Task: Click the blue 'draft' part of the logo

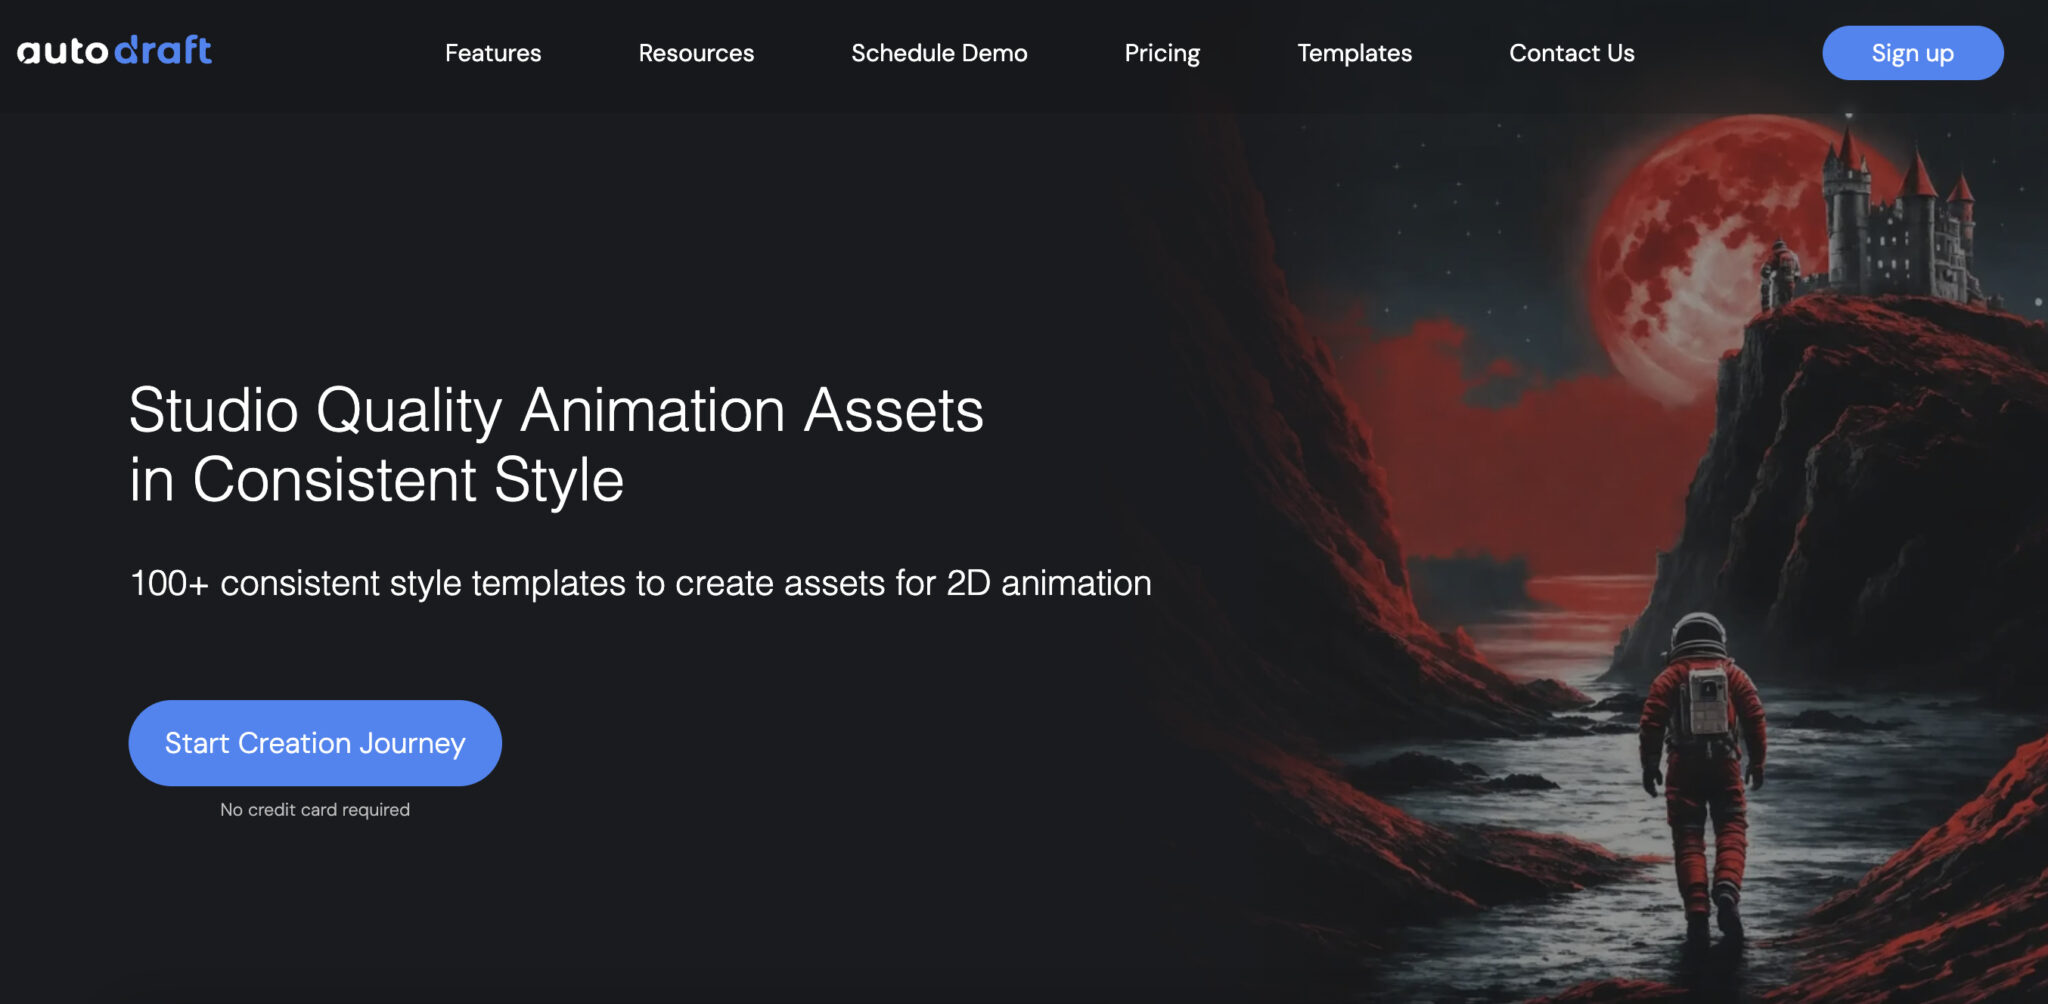Action: tap(163, 51)
